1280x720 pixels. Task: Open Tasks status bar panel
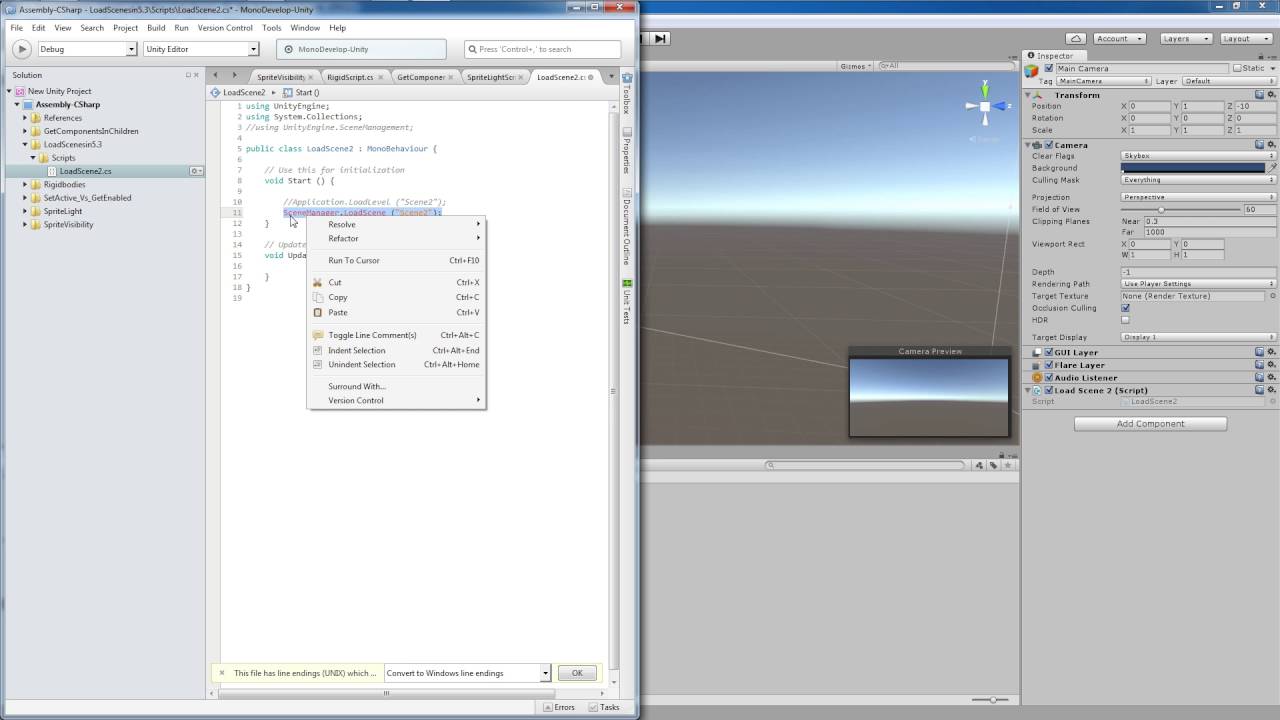point(604,707)
